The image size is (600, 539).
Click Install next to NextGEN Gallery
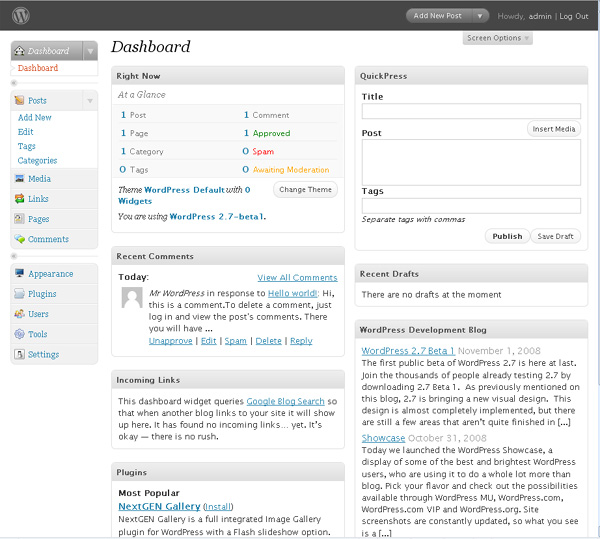click(218, 507)
